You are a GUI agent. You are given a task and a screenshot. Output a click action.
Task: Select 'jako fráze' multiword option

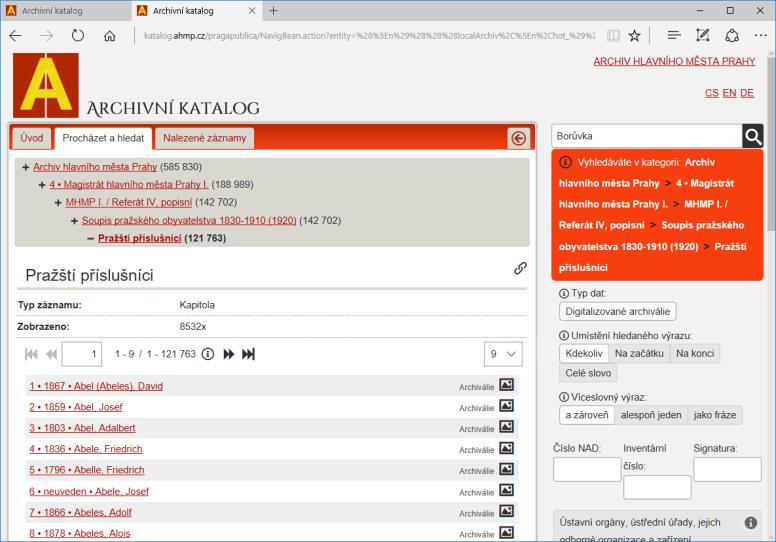715,415
